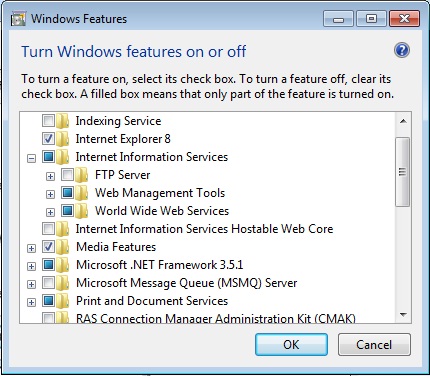Viewport: 430px width, 378px height.
Task: Expand the Media Features node
Action: click(31, 248)
